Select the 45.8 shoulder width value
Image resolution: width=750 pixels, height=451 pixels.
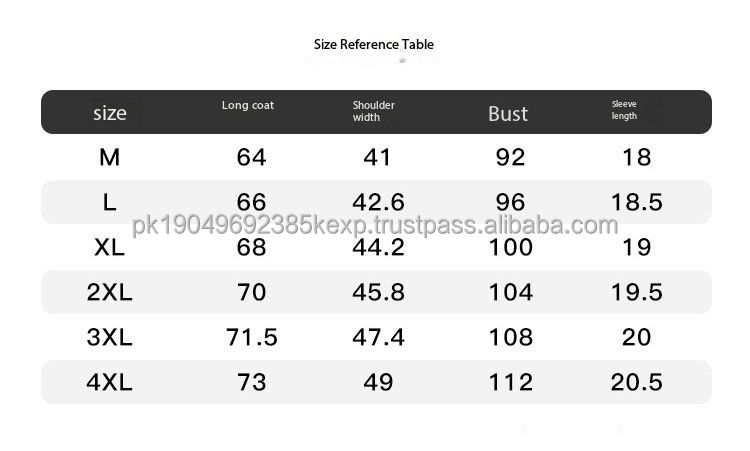[x=378, y=292]
